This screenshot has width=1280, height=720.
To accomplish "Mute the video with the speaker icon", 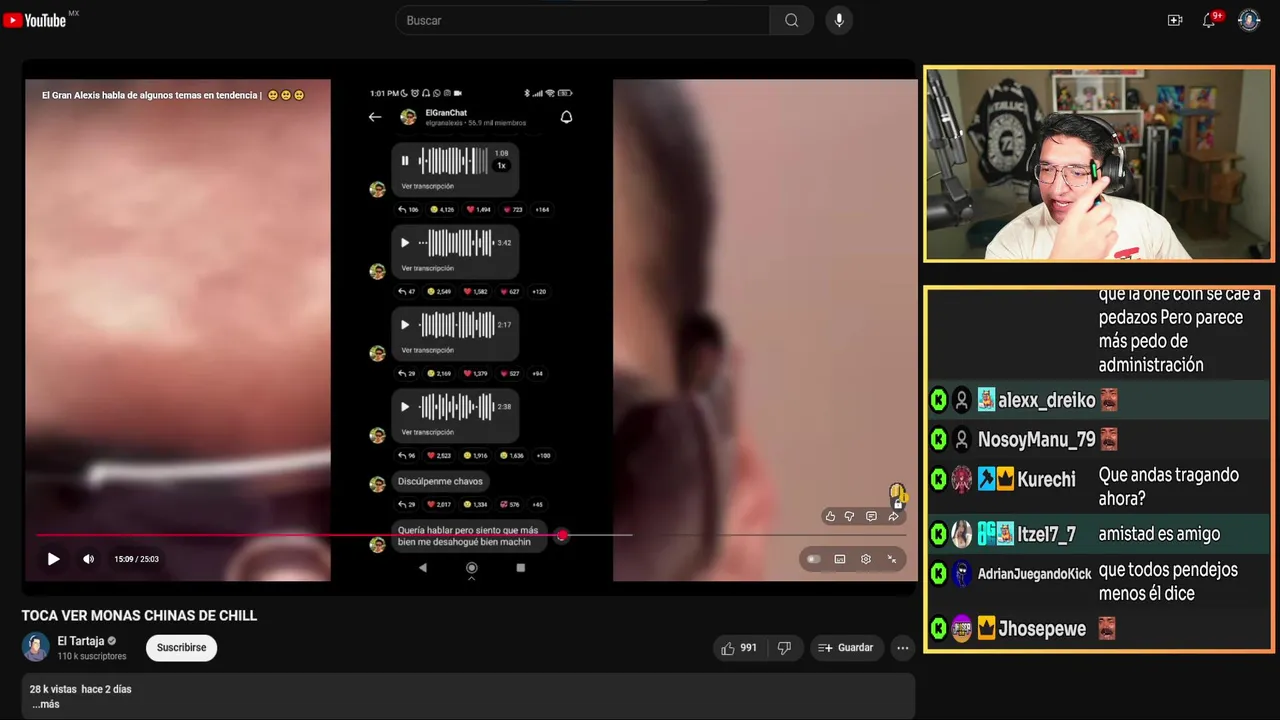I will point(88,559).
